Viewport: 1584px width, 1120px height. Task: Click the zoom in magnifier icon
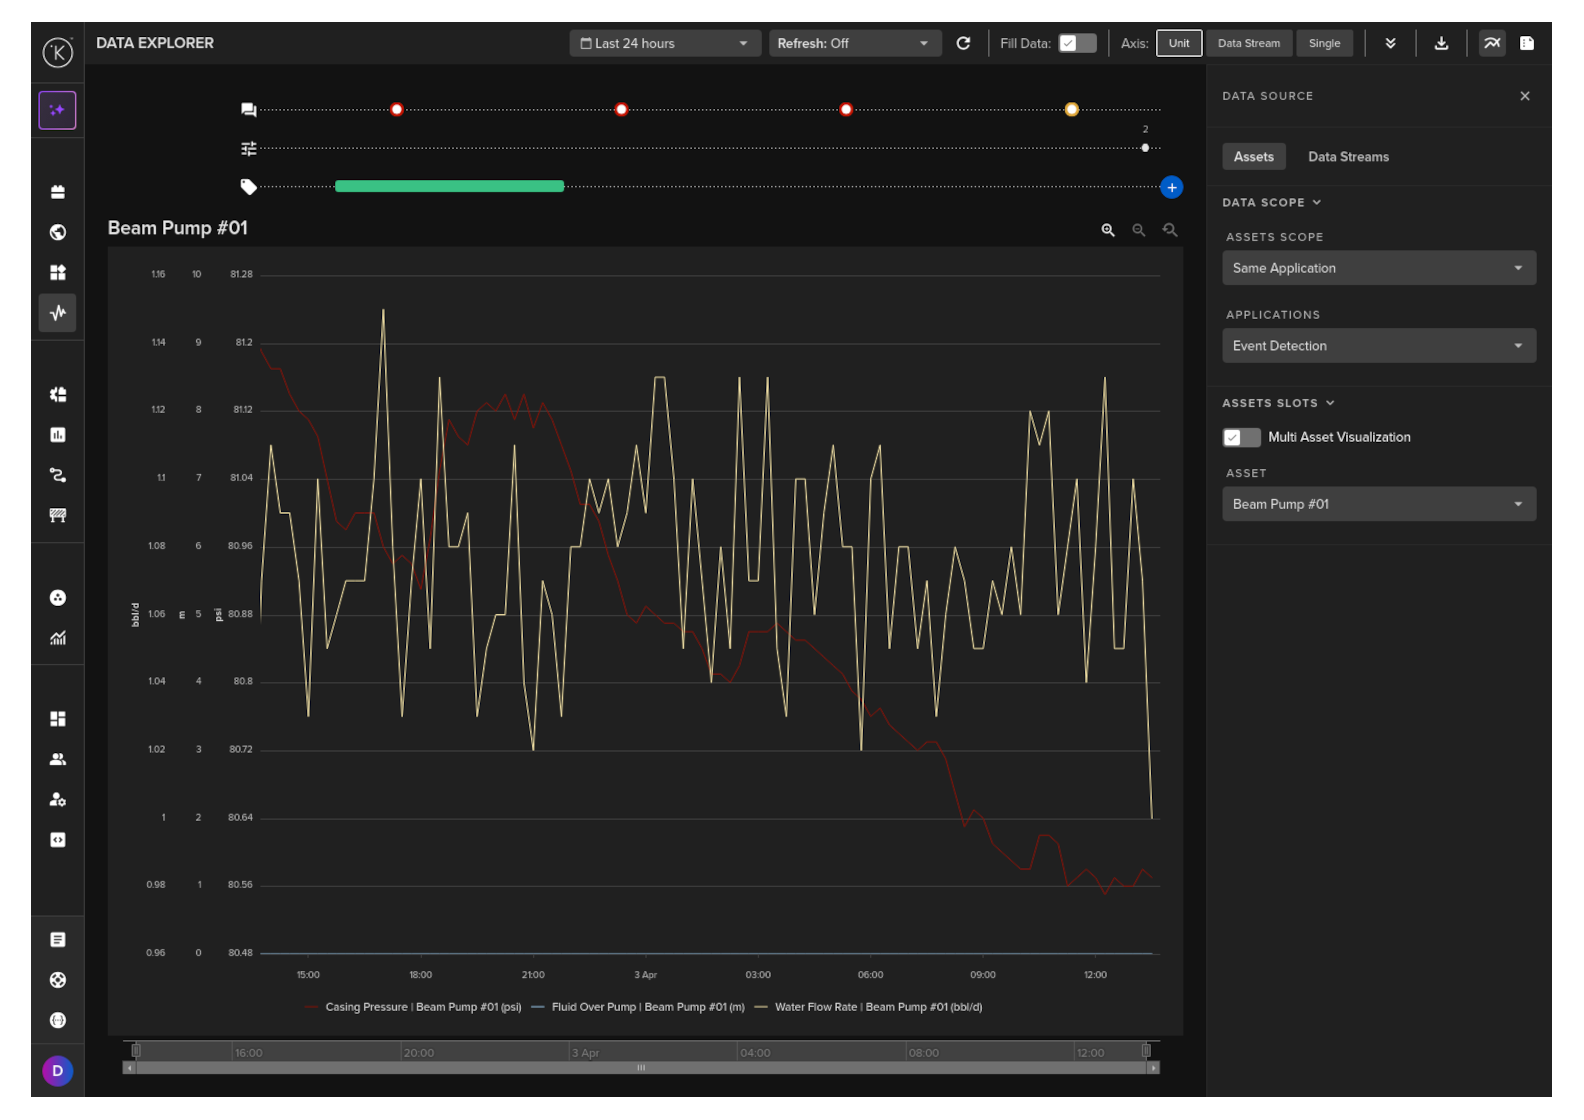(1108, 230)
